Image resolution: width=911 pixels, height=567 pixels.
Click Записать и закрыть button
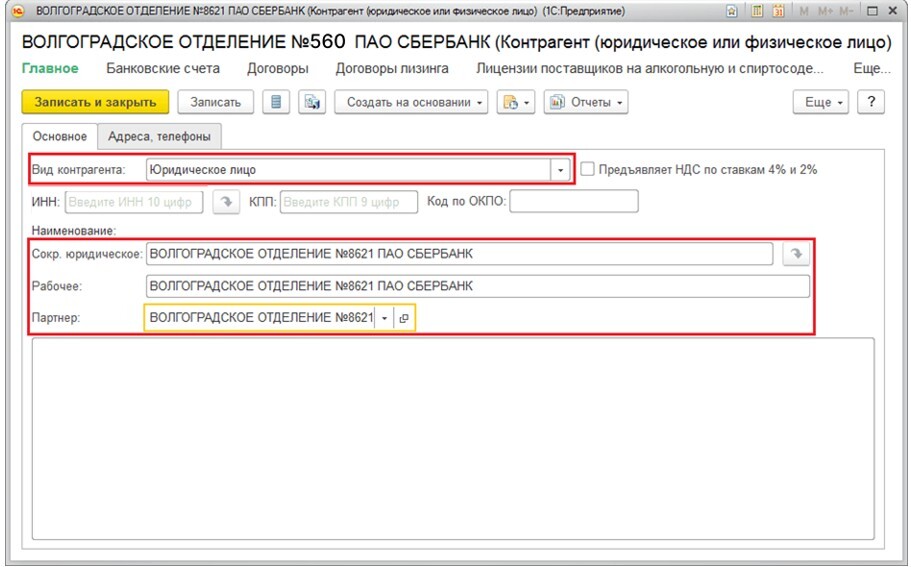[x=95, y=102]
